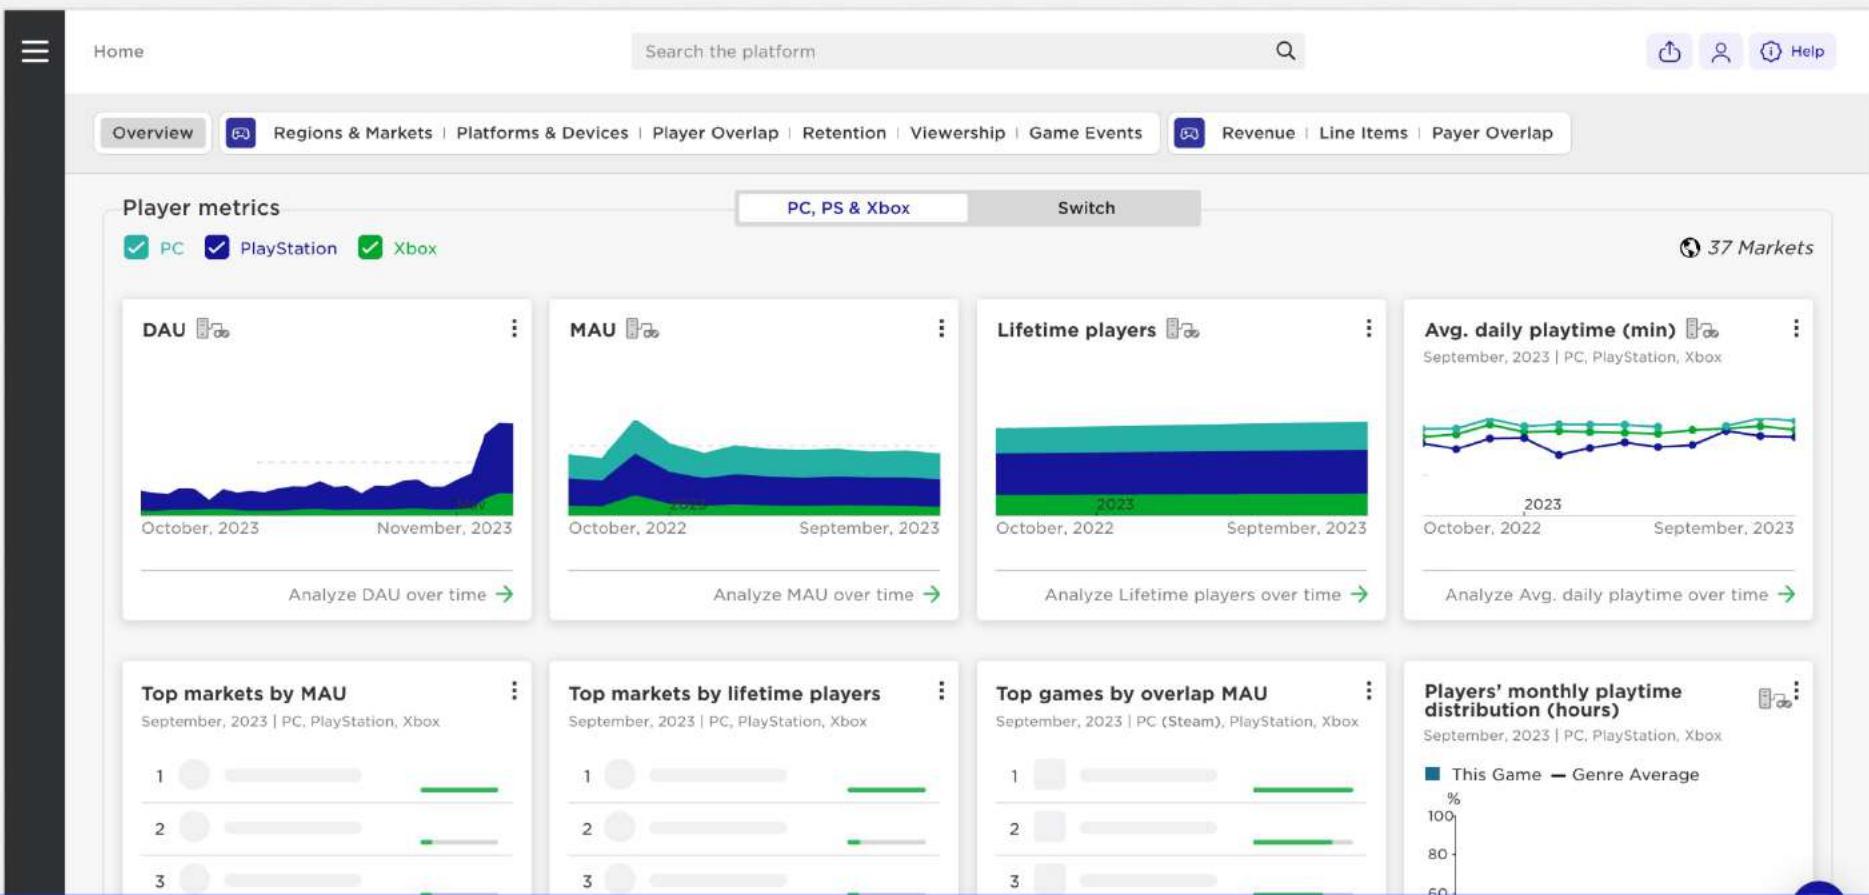The width and height of the screenshot is (1869, 895).
Task: Click Analyze Lifetime players over time link
Action: coord(1206,594)
